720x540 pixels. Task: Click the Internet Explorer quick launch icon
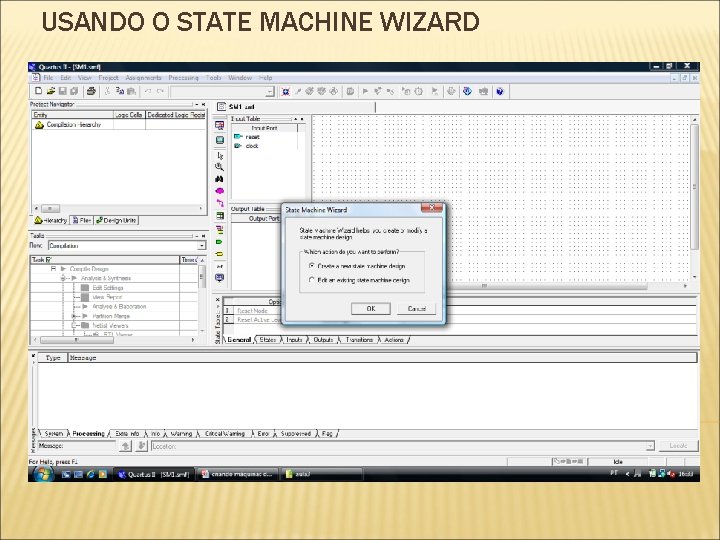pyautogui.click(x=90, y=474)
